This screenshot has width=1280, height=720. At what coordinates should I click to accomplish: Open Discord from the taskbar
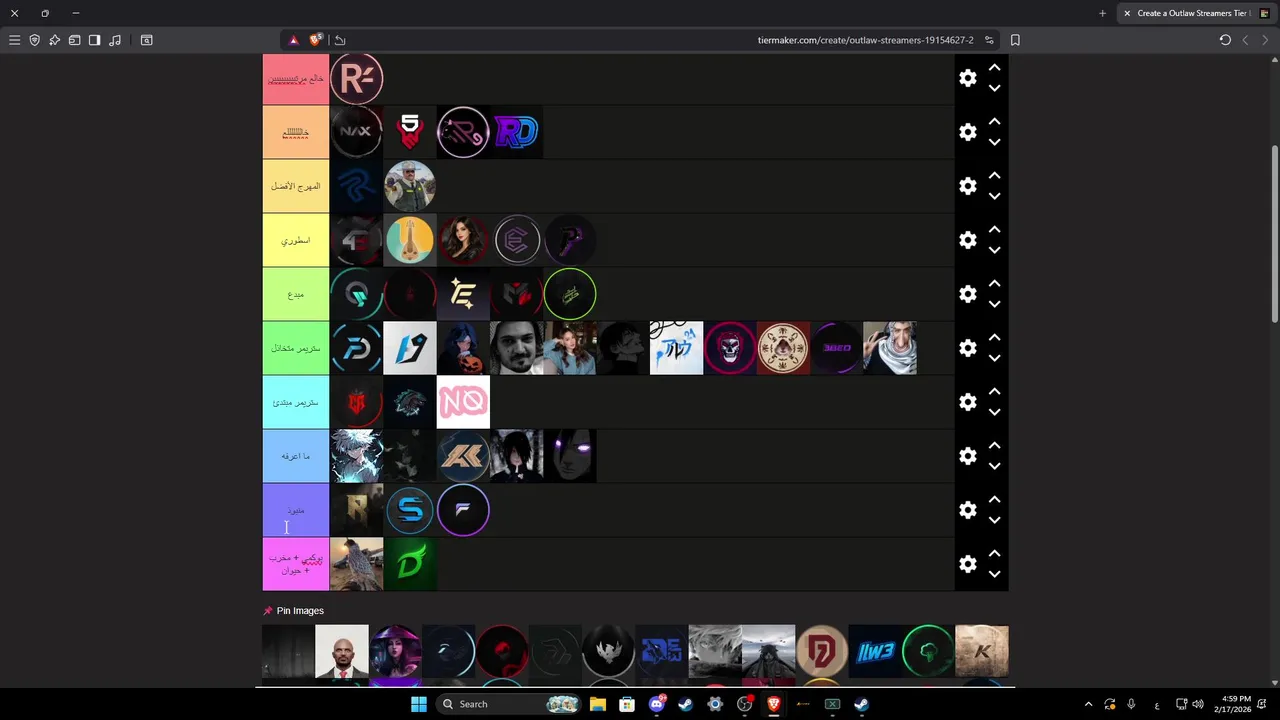tap(657, 704)
